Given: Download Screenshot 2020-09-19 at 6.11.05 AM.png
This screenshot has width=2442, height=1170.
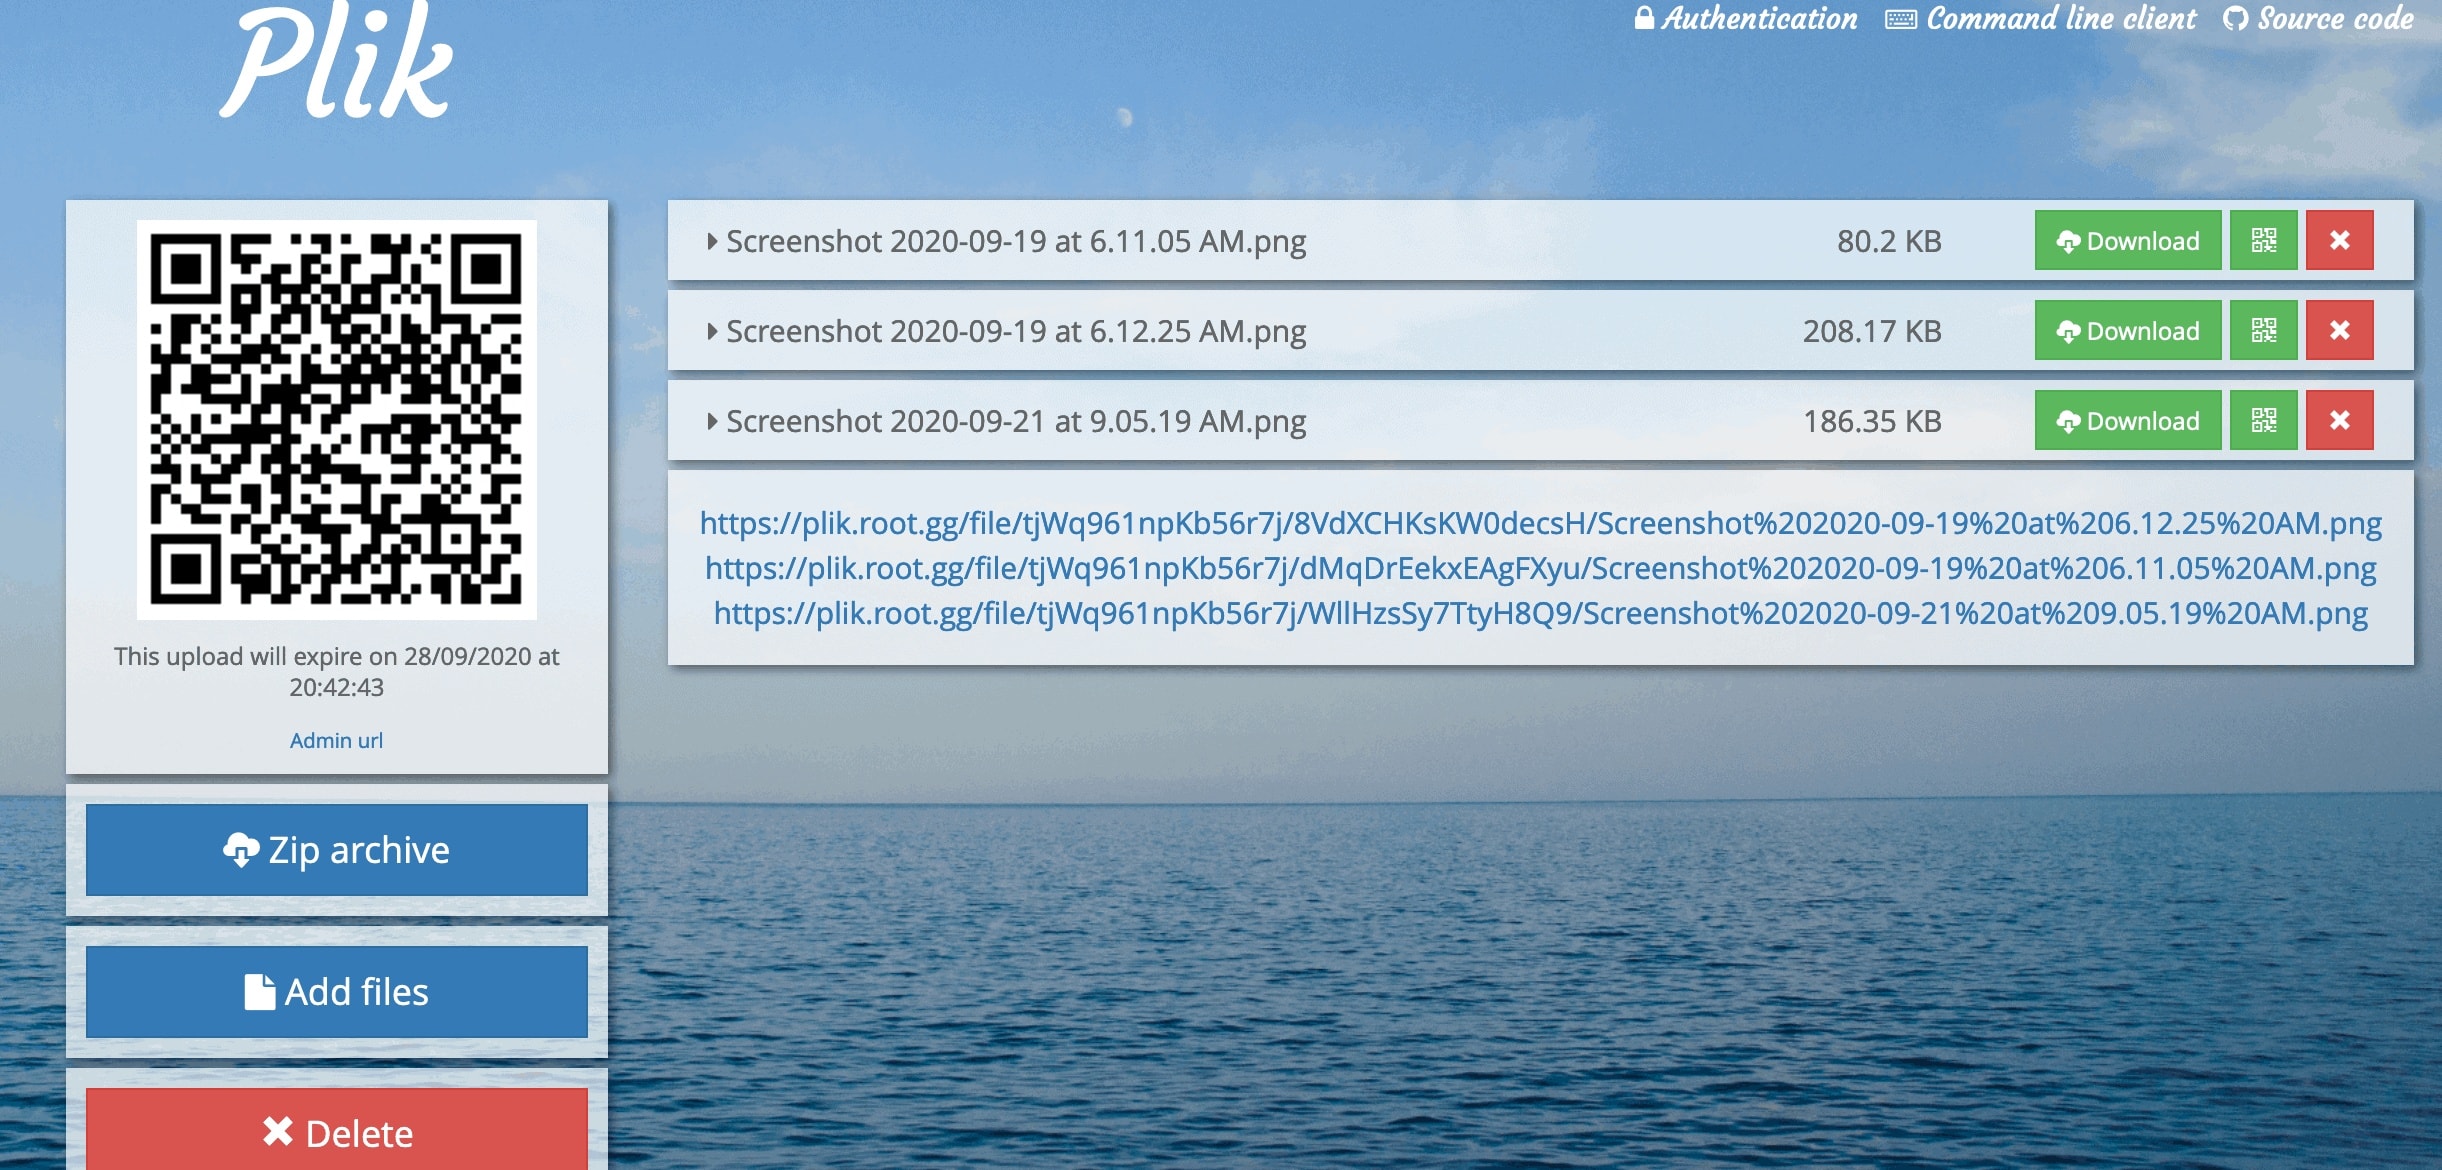Looking at the screenshot, I should (2128, 240).
